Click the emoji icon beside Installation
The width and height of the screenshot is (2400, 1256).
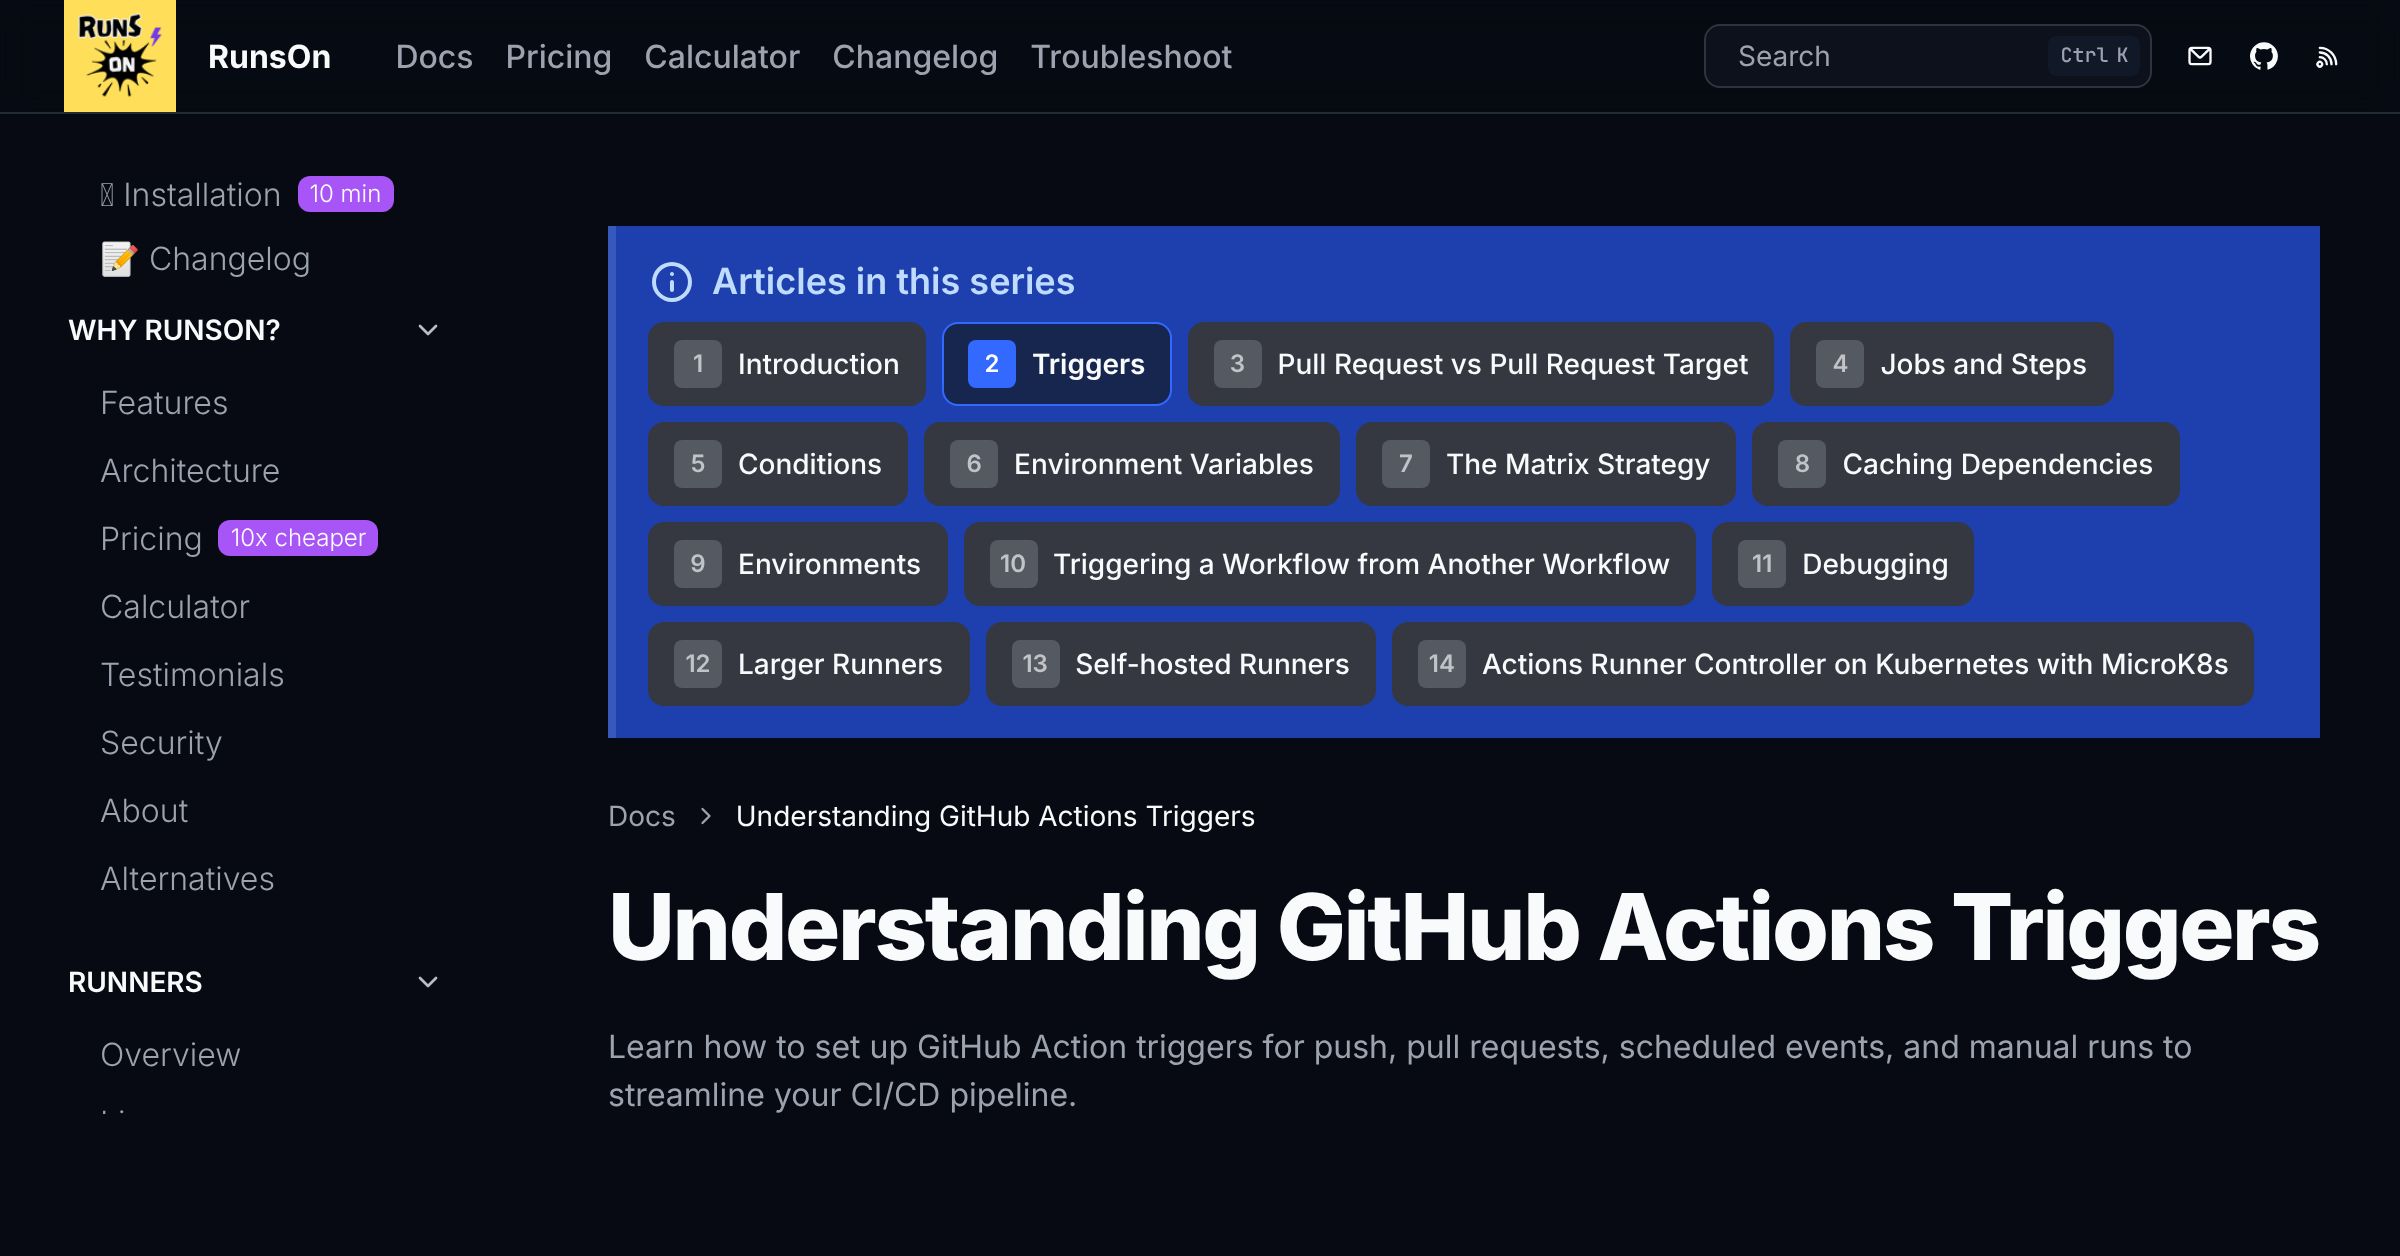pyautogui.click(x=108, y=193)
